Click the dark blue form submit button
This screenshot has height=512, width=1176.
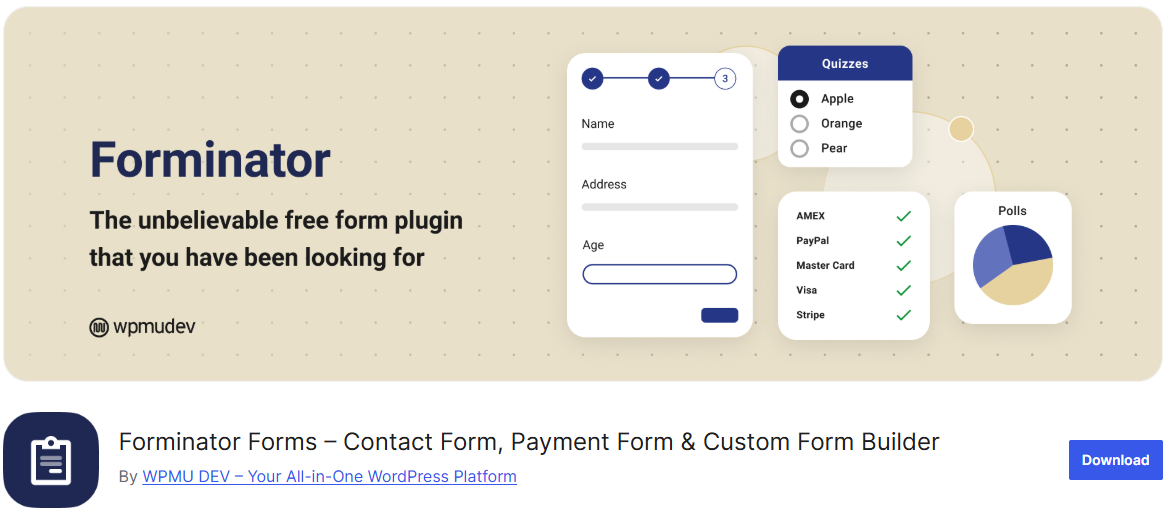click(719, 316)
